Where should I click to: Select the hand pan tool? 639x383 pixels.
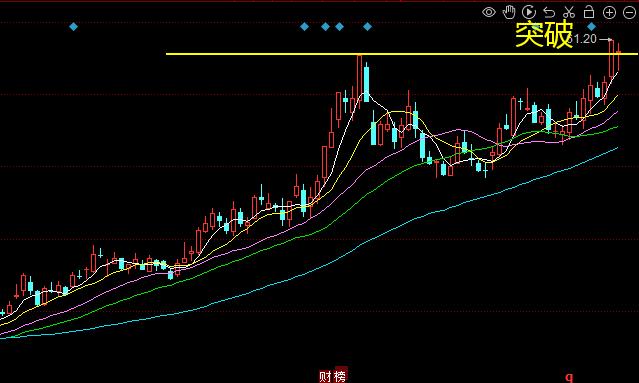pos(509,12)
